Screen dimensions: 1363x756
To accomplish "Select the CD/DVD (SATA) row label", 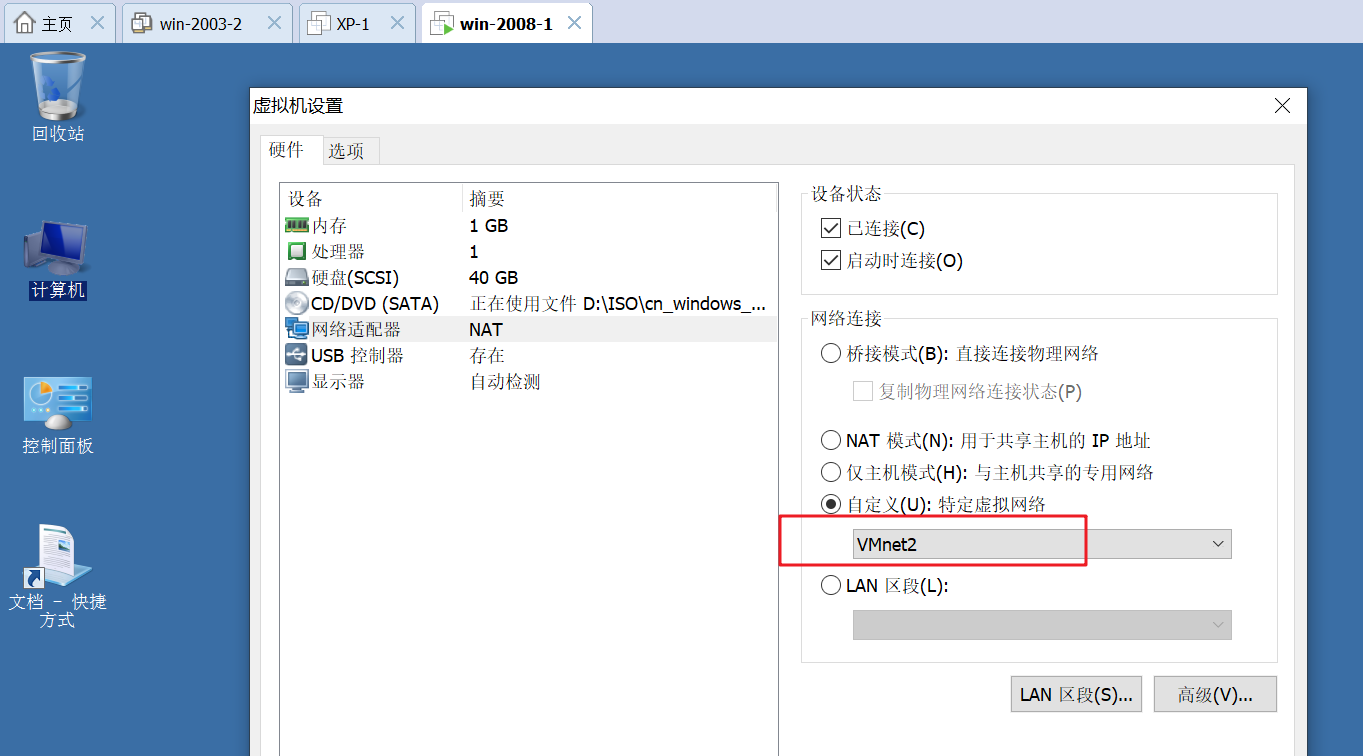I will (x=375, y=304).
